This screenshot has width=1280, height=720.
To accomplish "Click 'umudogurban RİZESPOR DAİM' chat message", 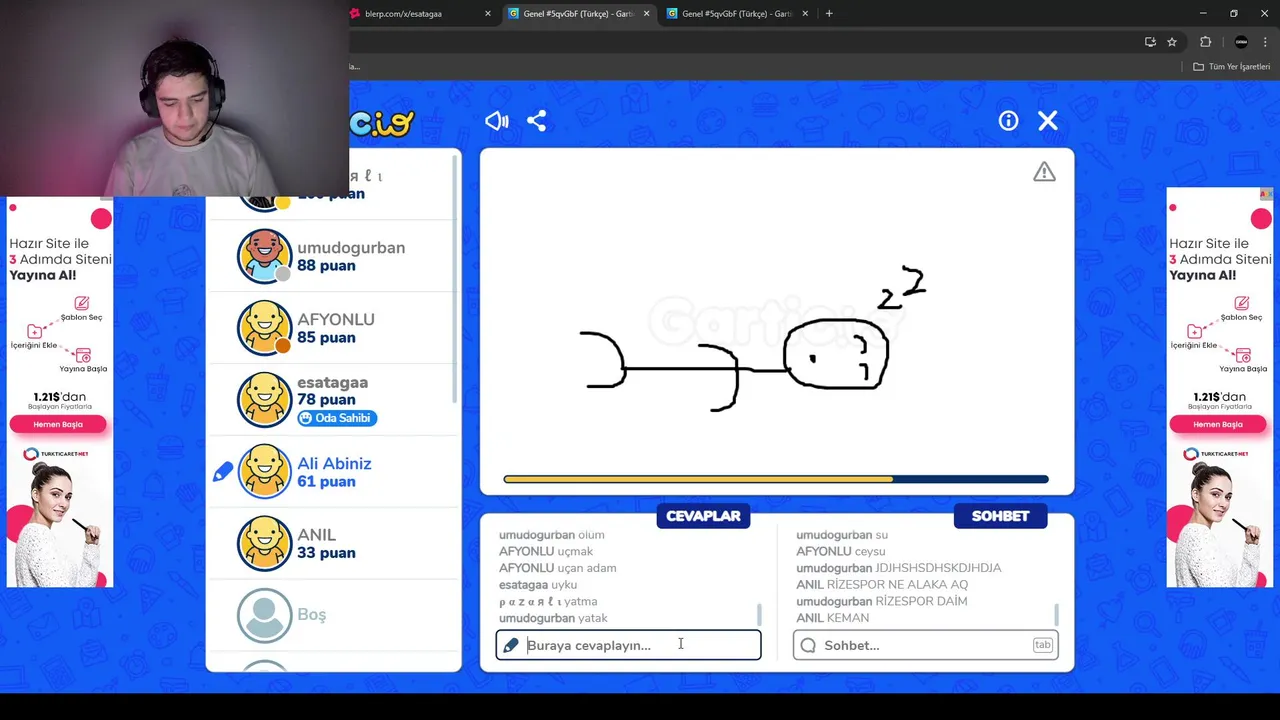I will [881, 602].
